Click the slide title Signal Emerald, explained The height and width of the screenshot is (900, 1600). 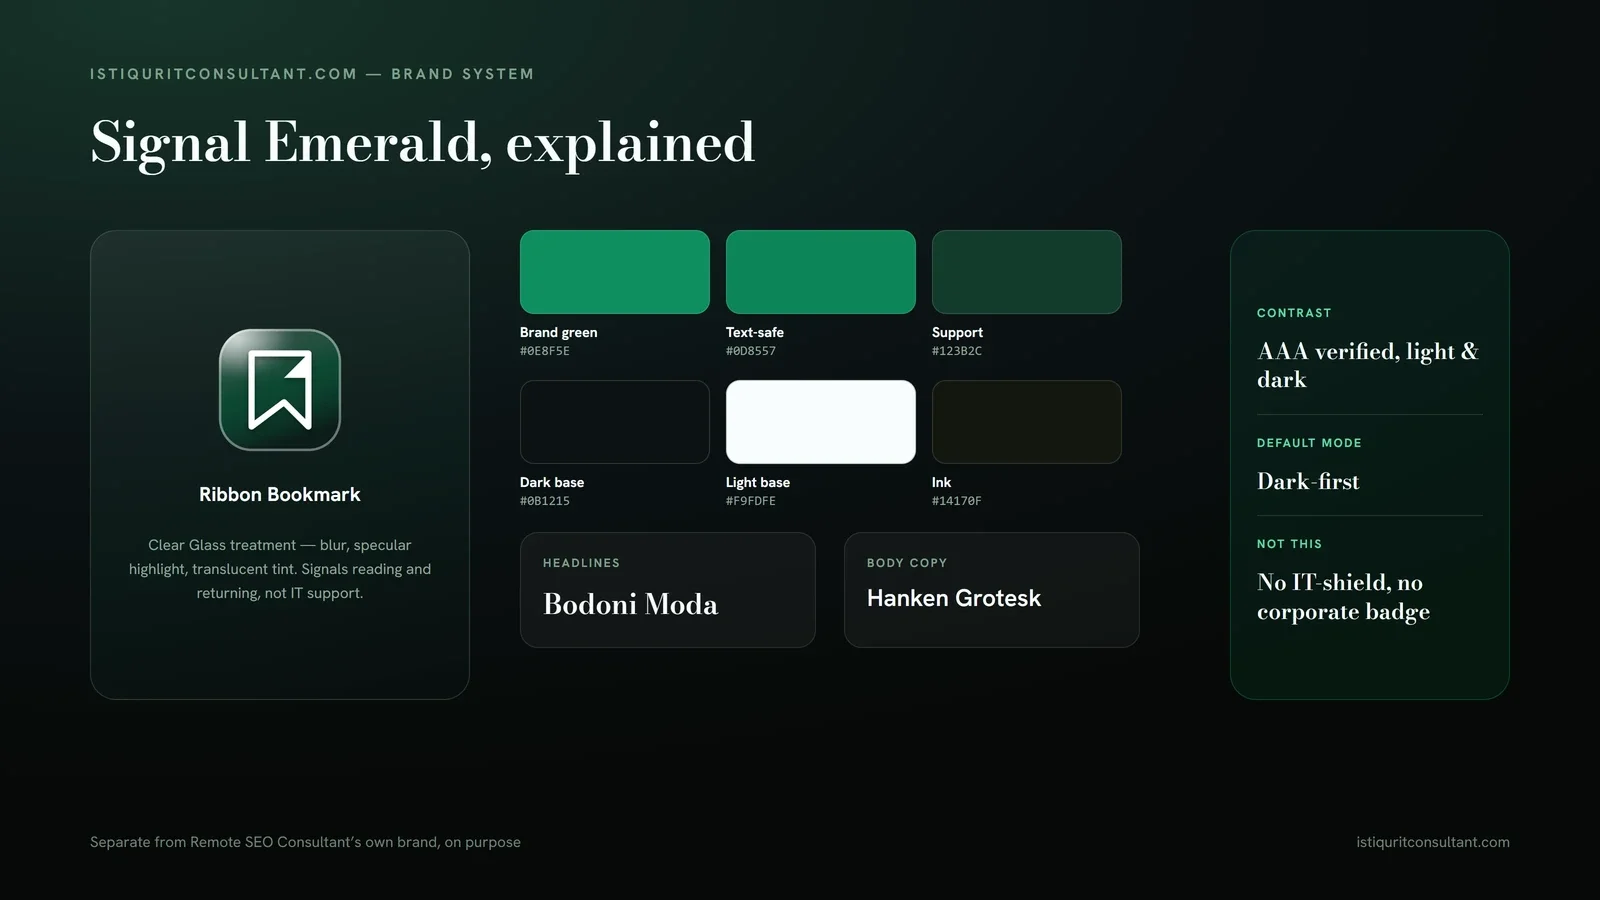click(x=422, y=143)
